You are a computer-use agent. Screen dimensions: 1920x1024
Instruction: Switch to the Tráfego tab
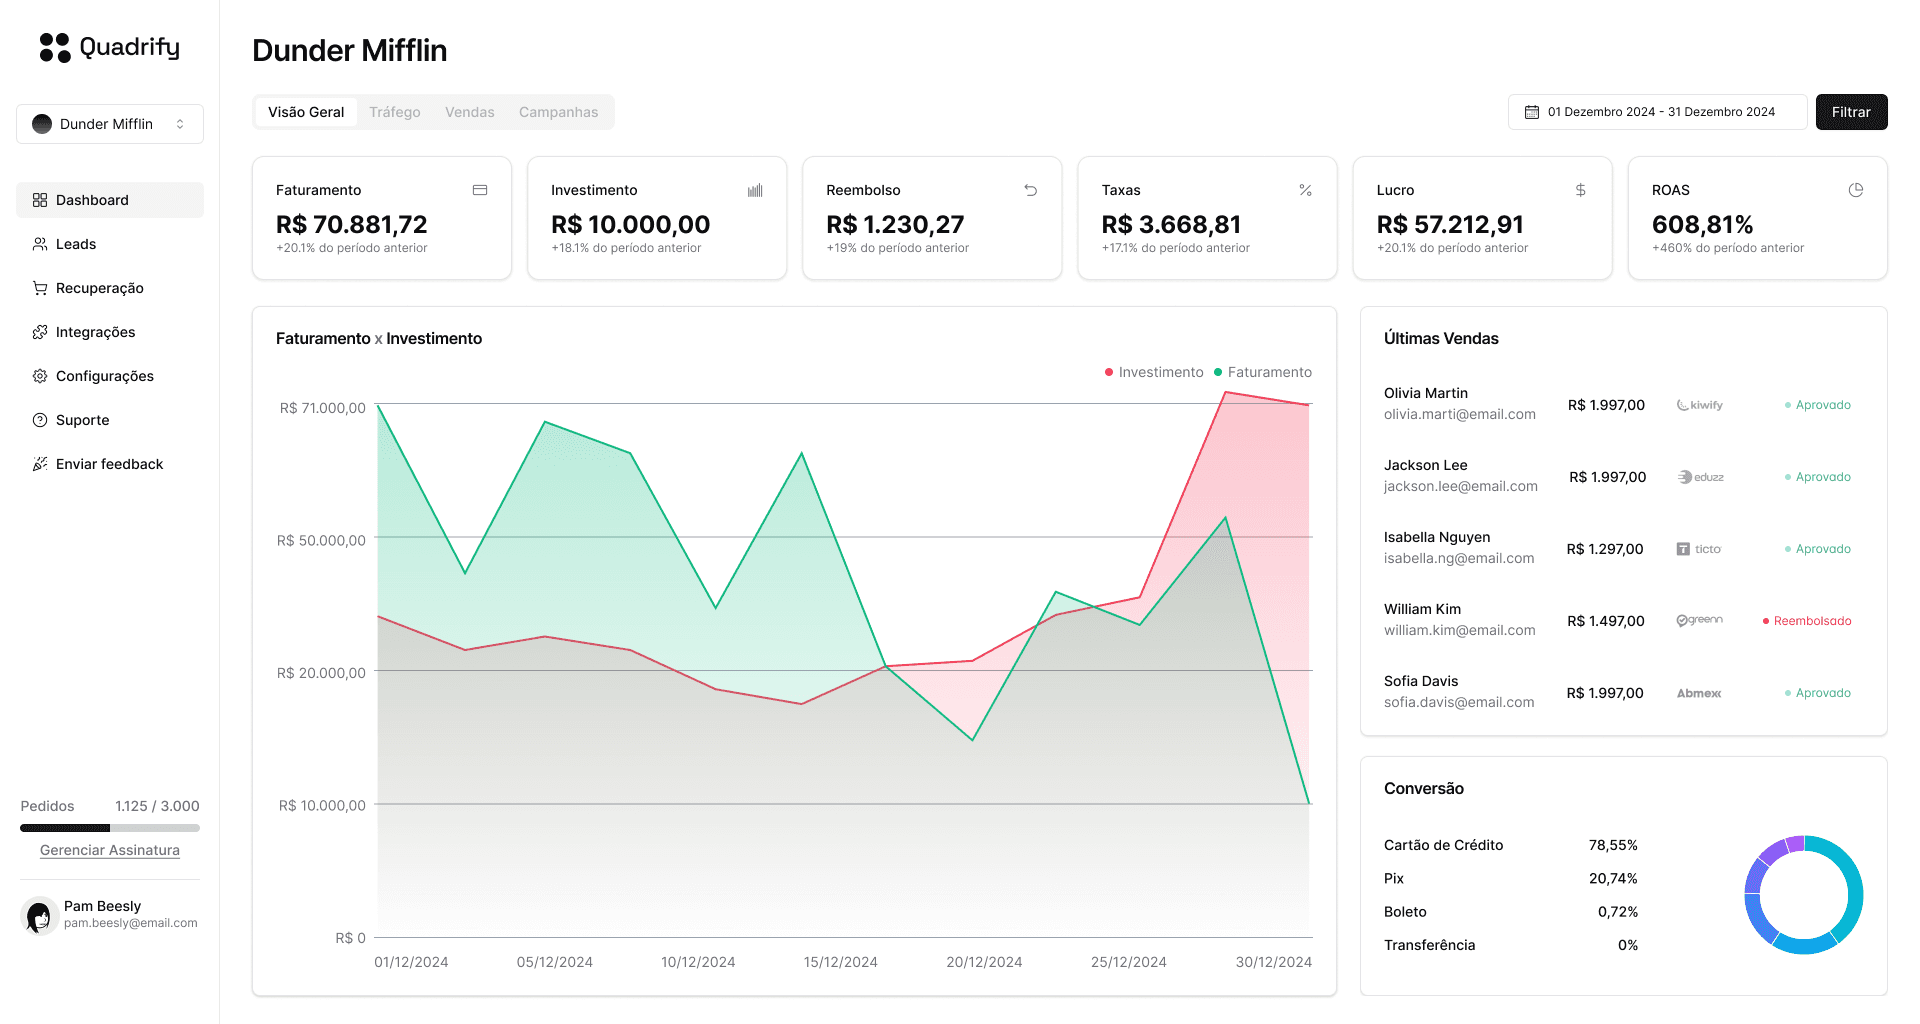[394, 112]
